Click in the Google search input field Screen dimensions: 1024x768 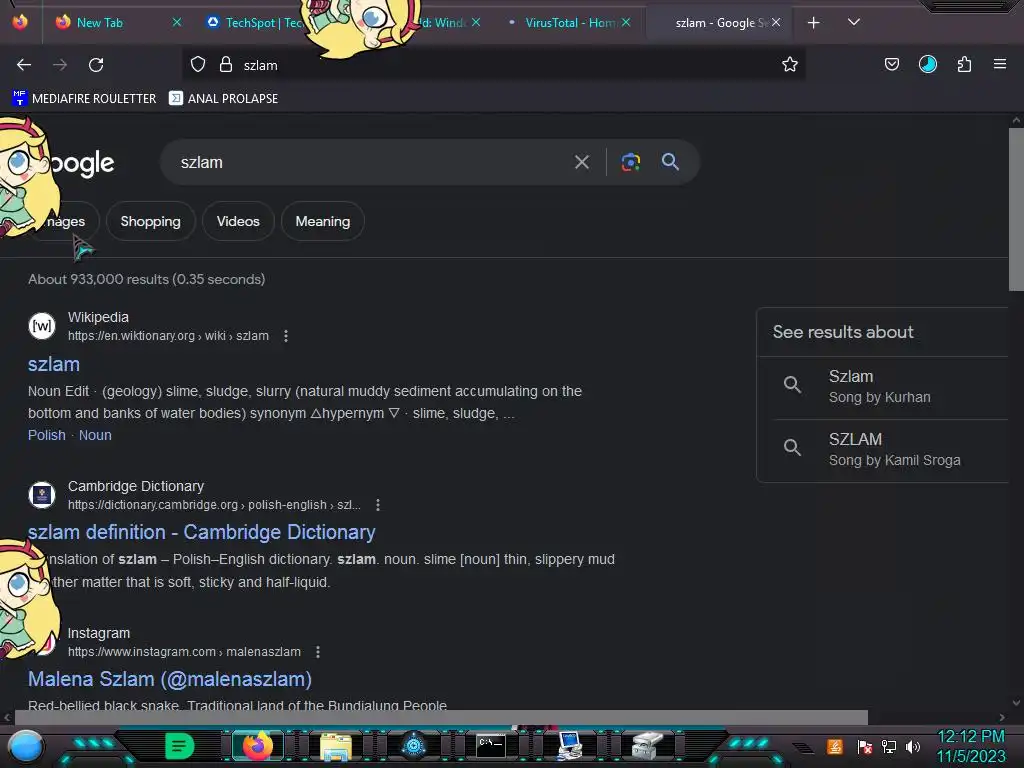pyautogui.click(x=372, y=162)
